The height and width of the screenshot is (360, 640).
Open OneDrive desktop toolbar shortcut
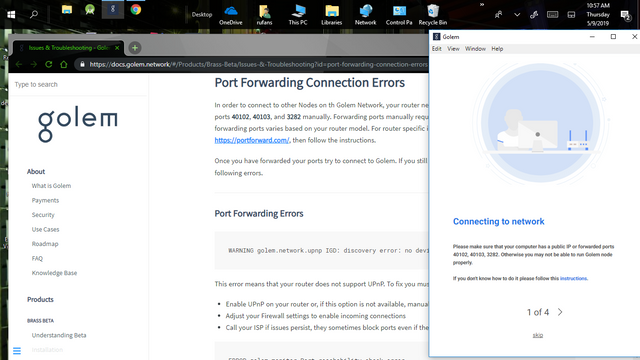[231, 15]
